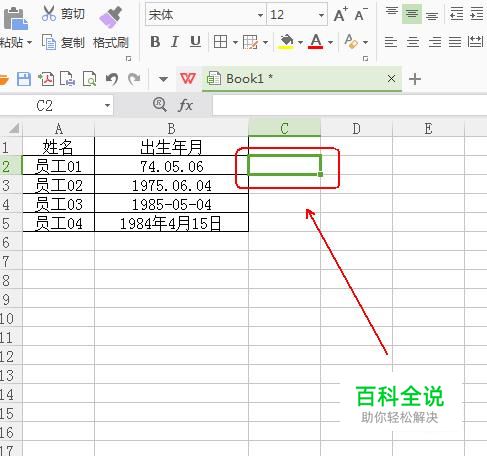Center text horizontally
Viewport: 487px width, 456px height.
point(413,42)
